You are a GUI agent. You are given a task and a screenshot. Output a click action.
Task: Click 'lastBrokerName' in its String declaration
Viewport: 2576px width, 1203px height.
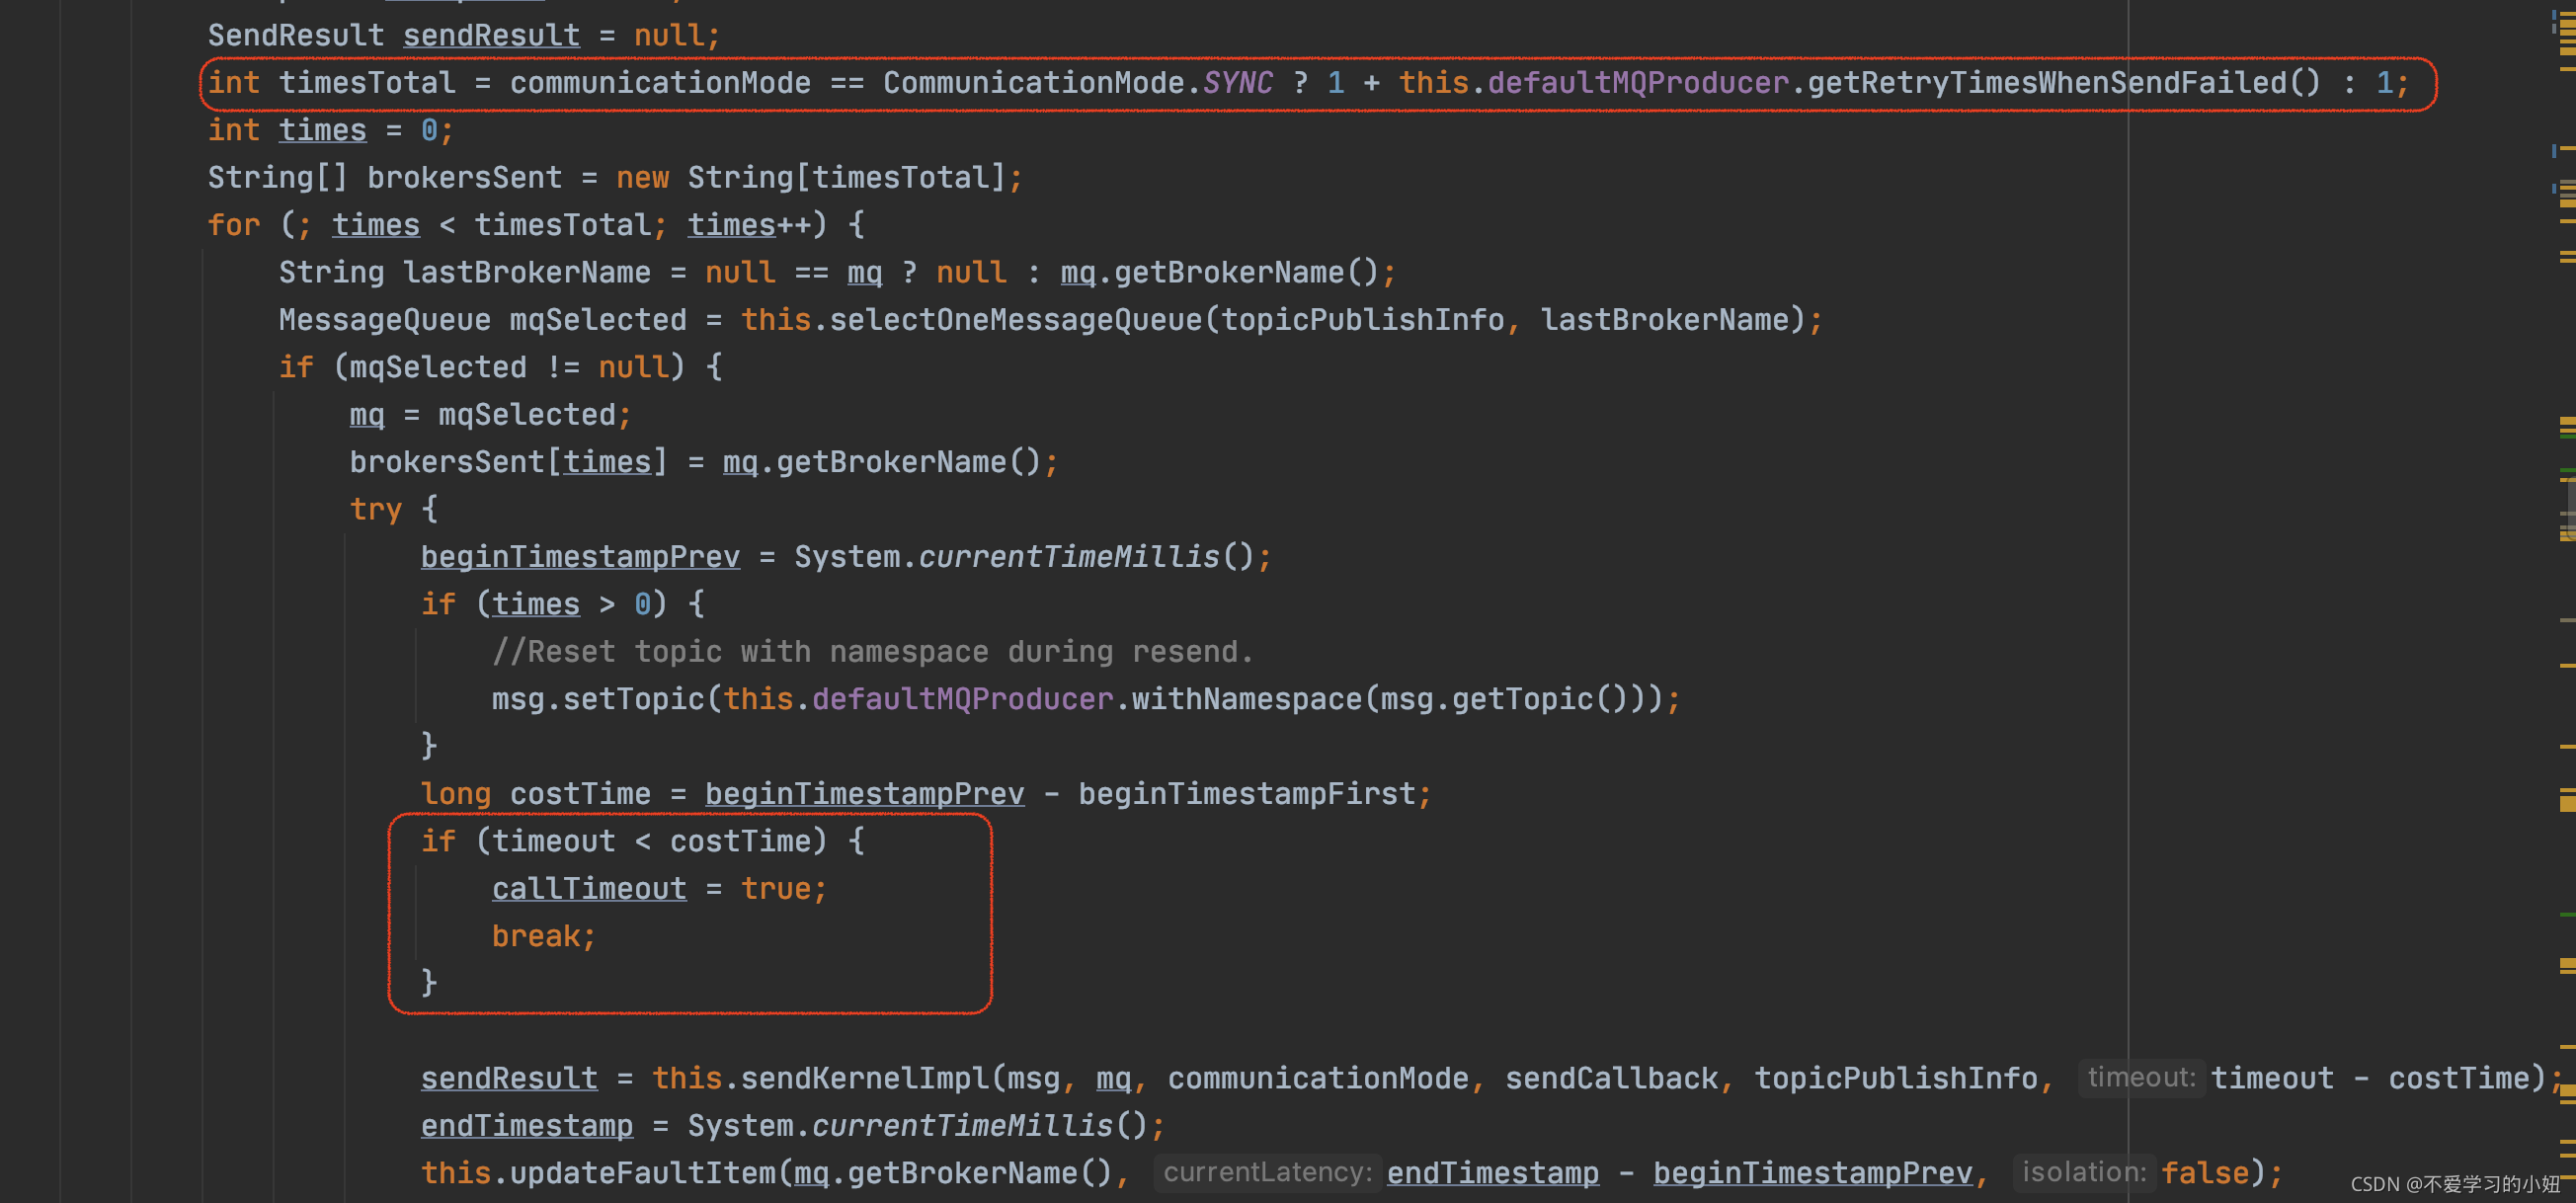527,273
